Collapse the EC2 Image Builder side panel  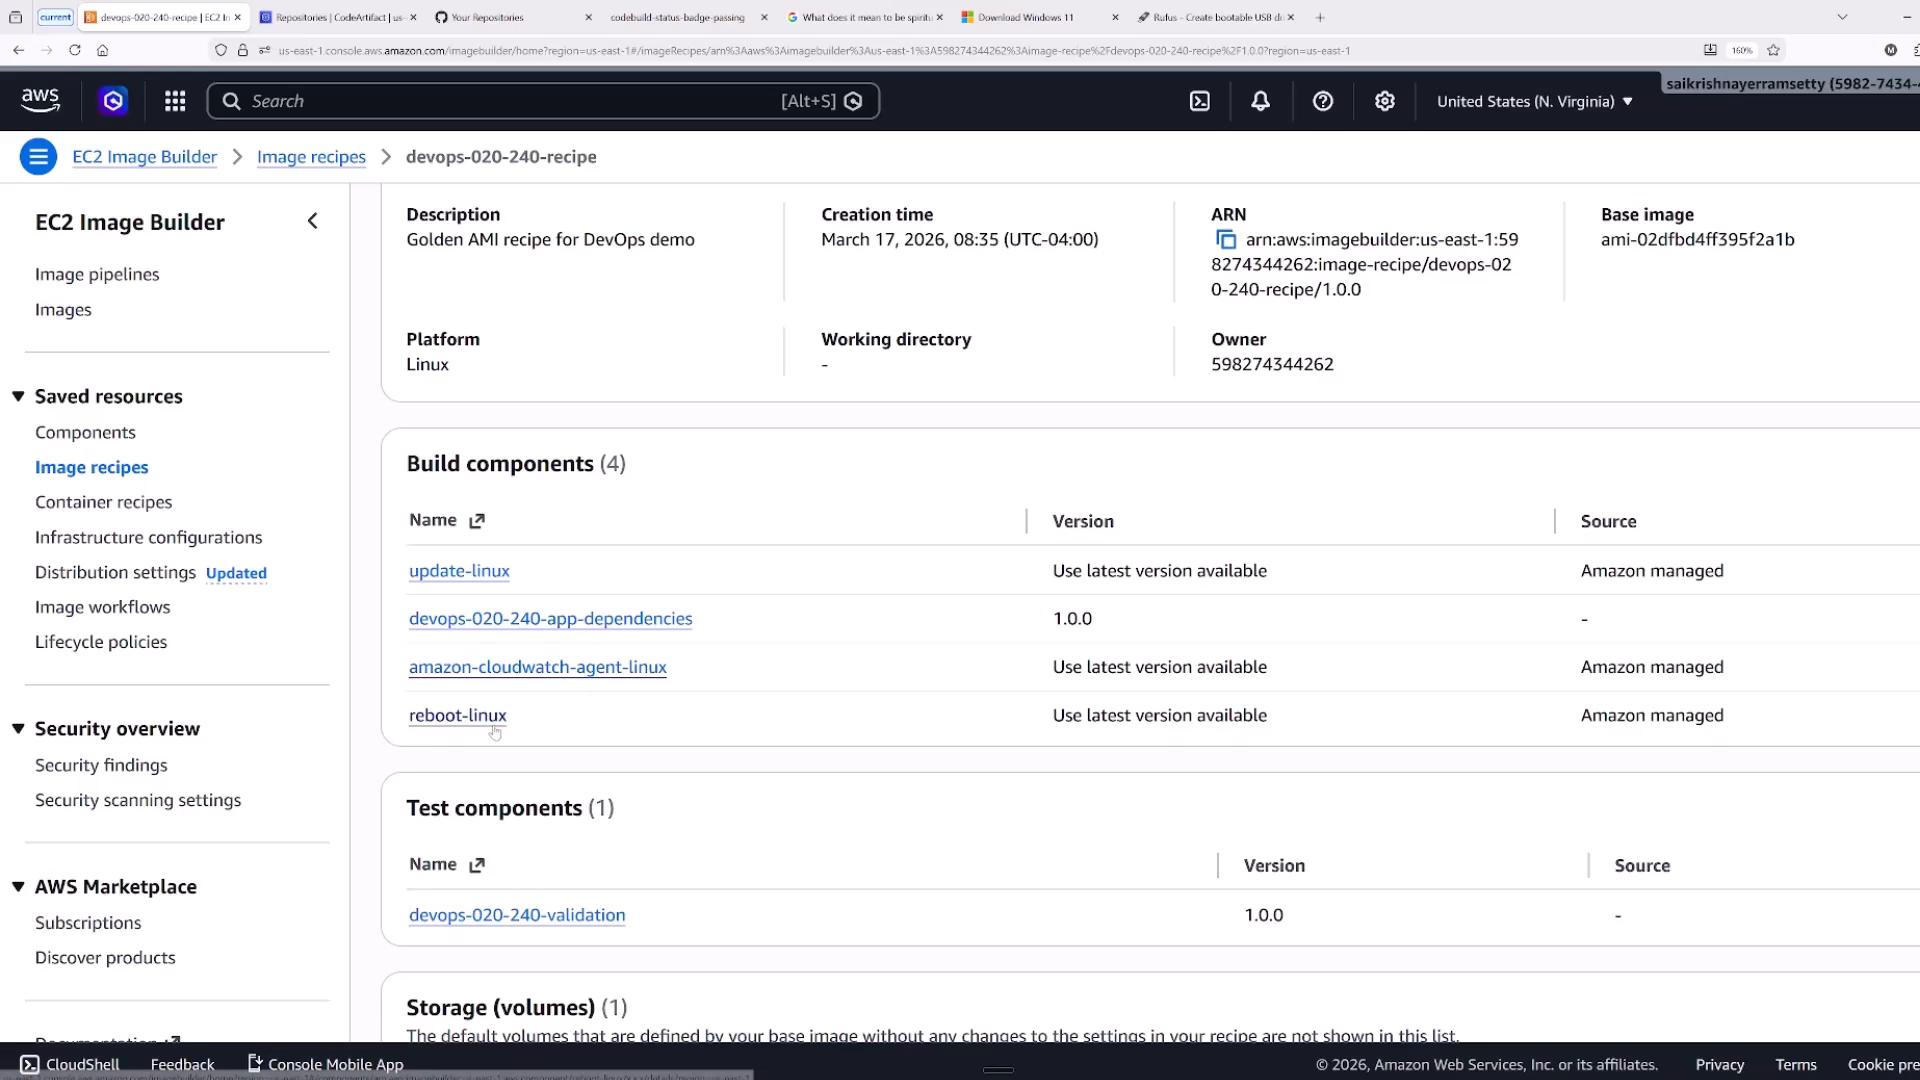click(x=312, y=221)
